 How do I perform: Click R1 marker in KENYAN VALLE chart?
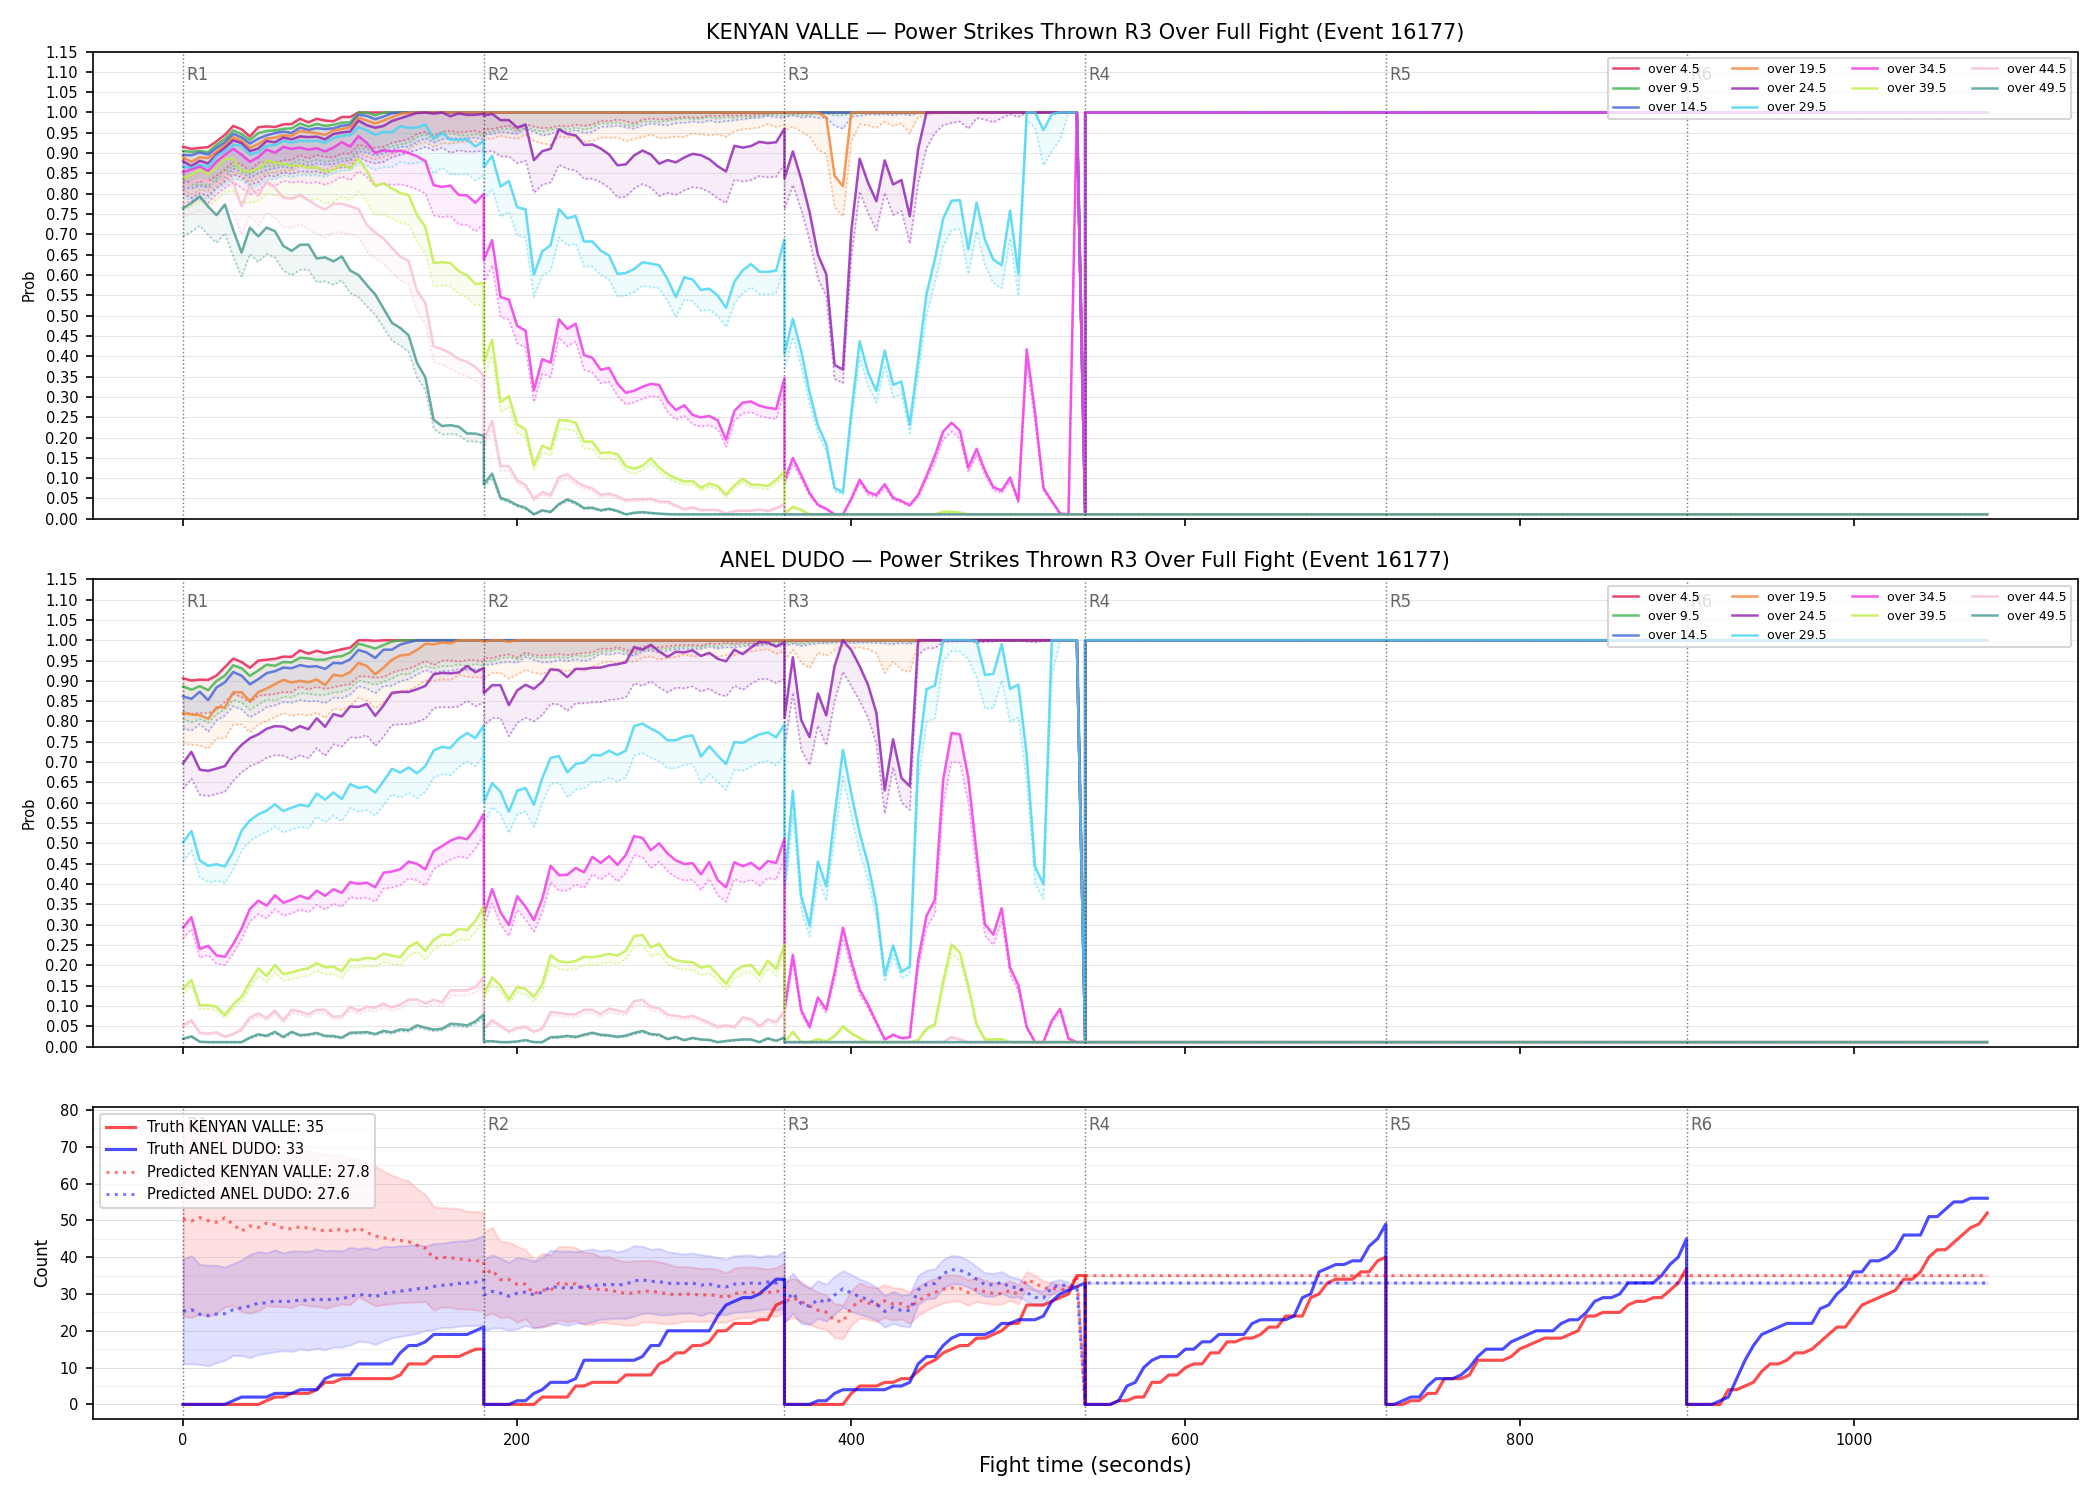pyautogui.click(x=197, y=74)
